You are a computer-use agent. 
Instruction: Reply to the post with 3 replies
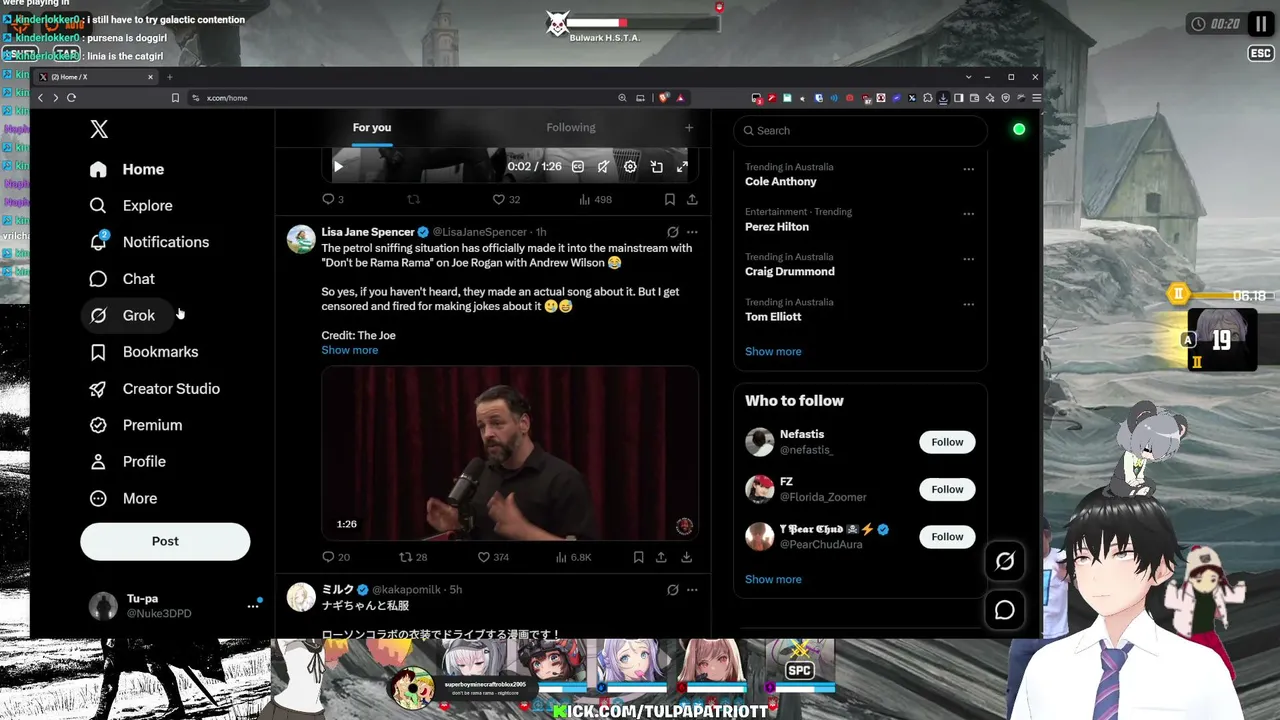tap(333, 199)
